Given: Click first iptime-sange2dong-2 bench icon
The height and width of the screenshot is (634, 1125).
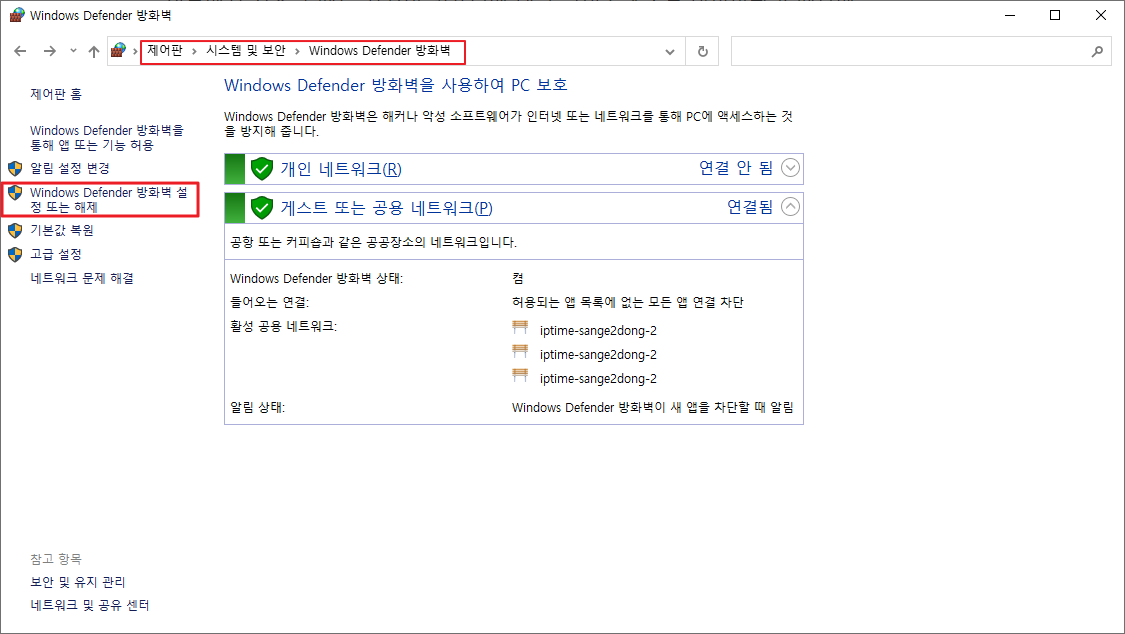Looking at the screenshot, I should 520,328.
